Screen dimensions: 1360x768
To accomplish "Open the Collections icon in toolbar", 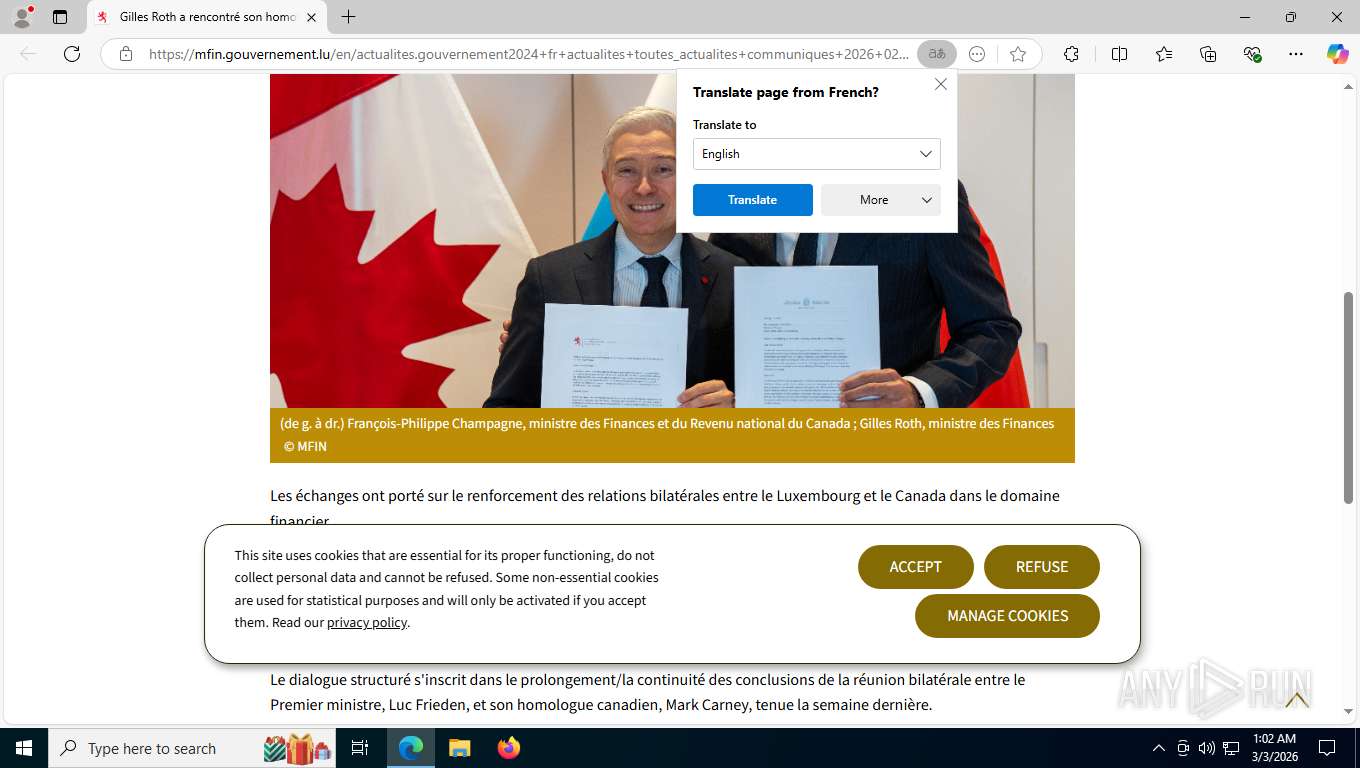I will coord(1208,54).
